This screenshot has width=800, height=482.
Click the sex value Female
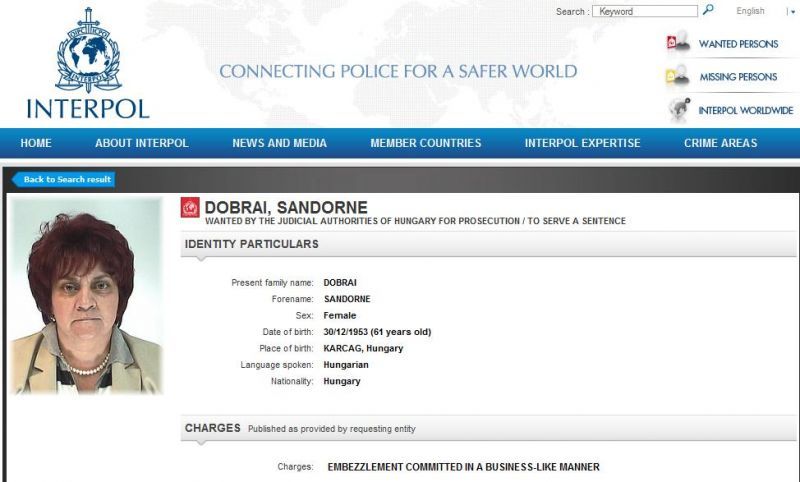(x=340, y=316)
